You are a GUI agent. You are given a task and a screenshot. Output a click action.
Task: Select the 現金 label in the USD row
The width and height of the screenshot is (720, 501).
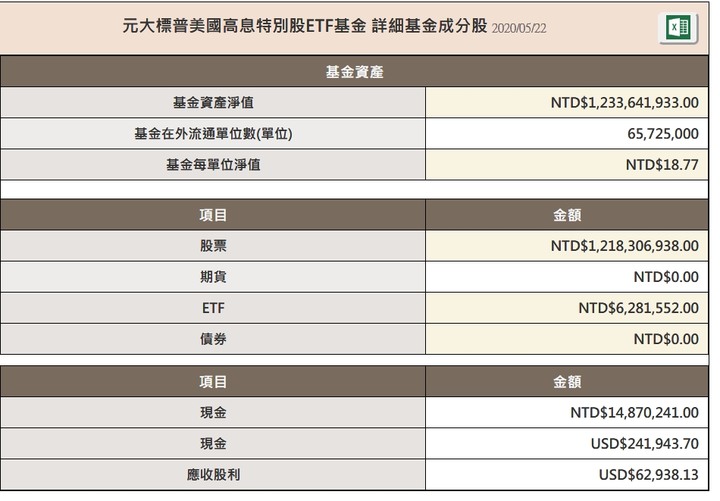click(x=213, y=444)
